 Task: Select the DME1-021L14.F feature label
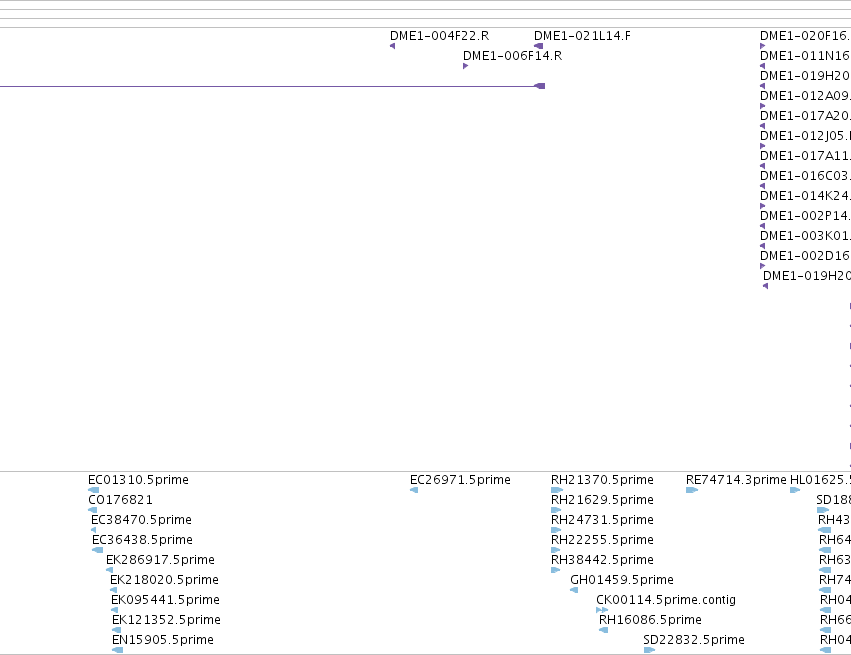pyautogui.click(x=582, y=36)
